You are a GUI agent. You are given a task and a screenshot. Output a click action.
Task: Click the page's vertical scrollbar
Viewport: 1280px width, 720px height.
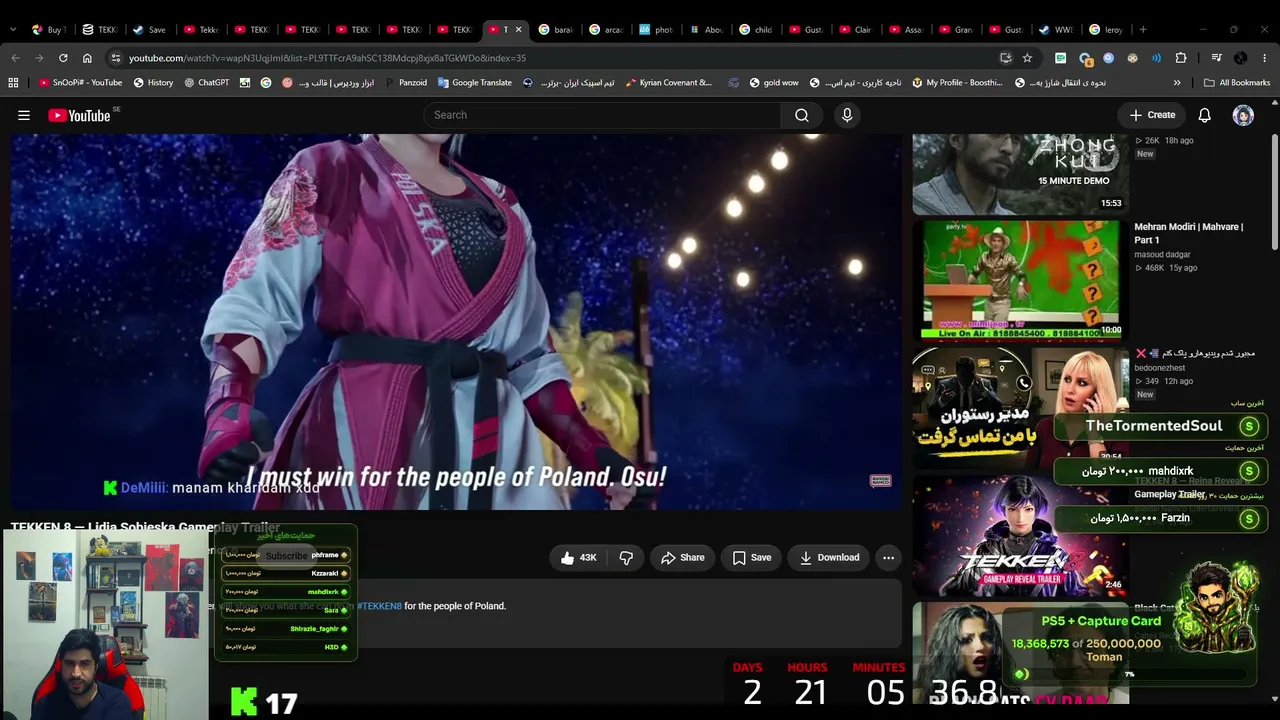tap(1274, 190)
